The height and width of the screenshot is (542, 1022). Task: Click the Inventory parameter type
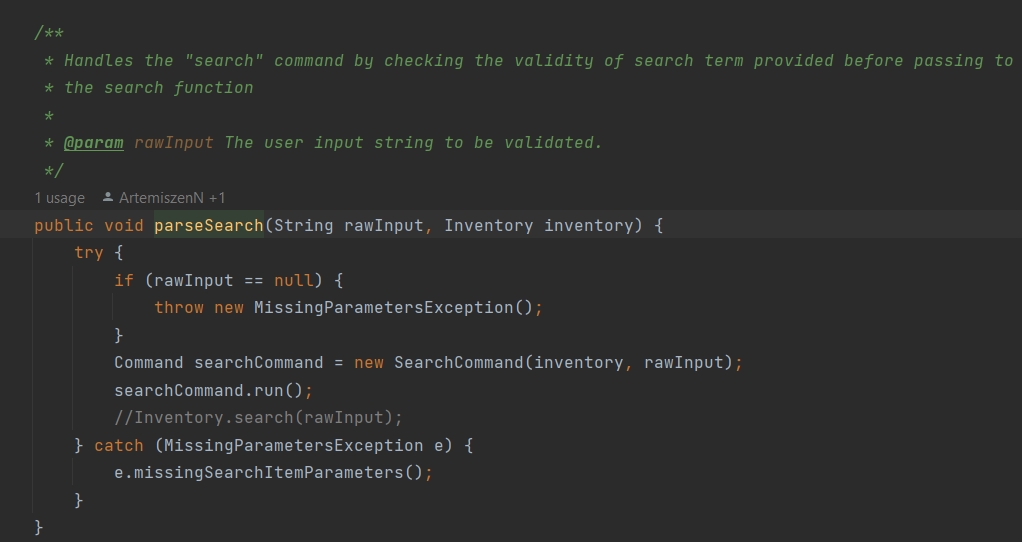[x=488, y=225]
